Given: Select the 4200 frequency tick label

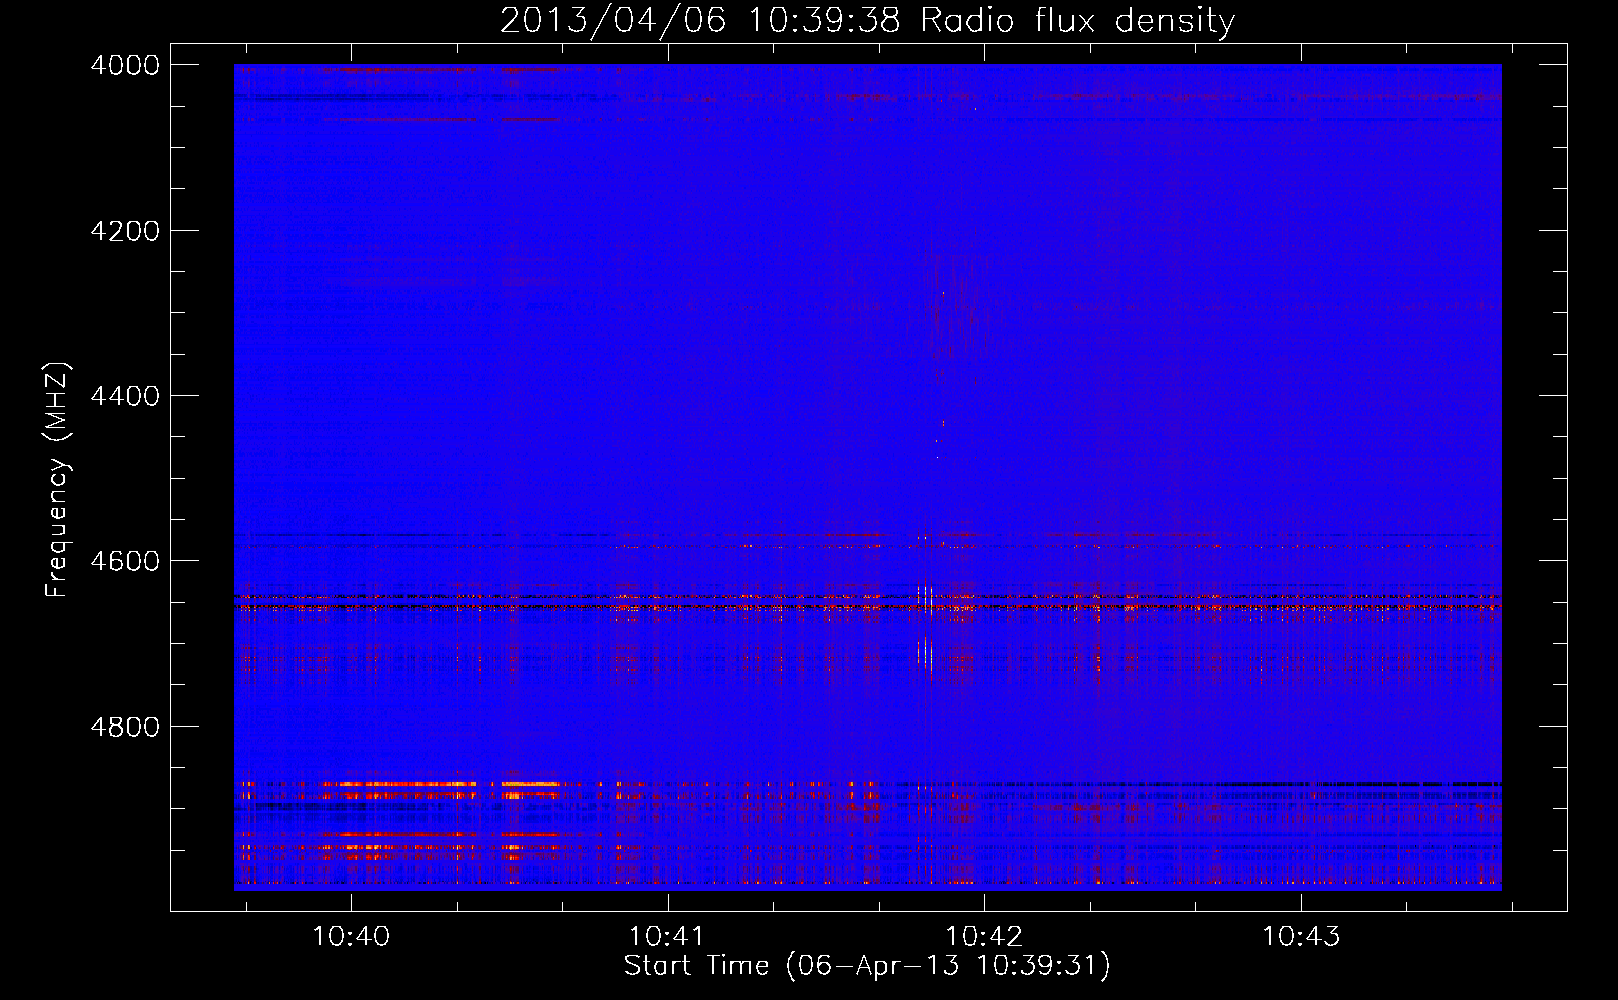Looking at the screenshot, I should tap(125, 231).
